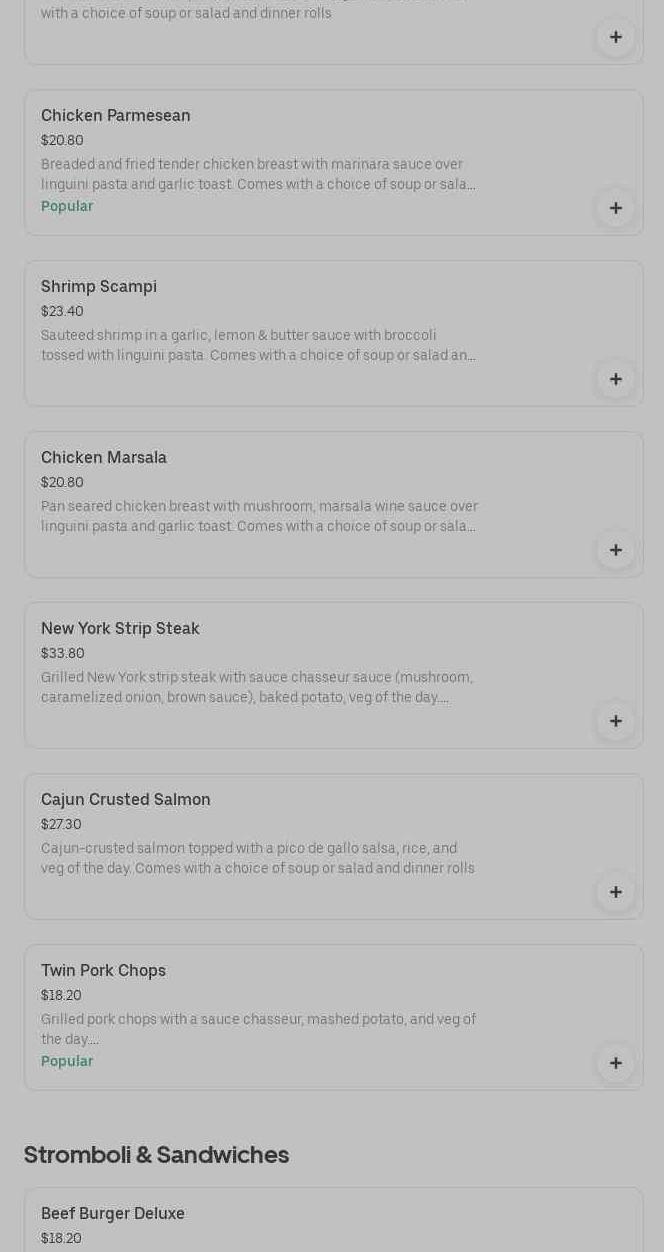The width and height of the screenshot is (664, 1252).
Task: Select the Stromboli & Sandwiches section heading
Action: coord(156,1155)
